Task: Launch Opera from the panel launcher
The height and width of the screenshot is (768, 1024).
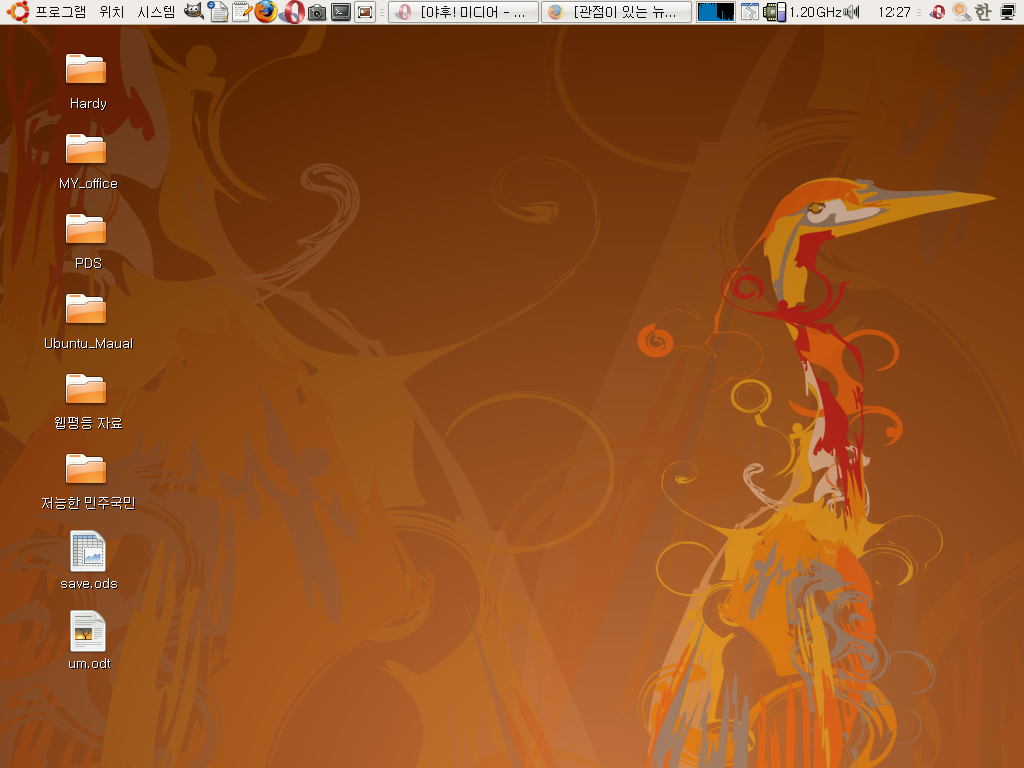Action: click(x=293, y=12)
